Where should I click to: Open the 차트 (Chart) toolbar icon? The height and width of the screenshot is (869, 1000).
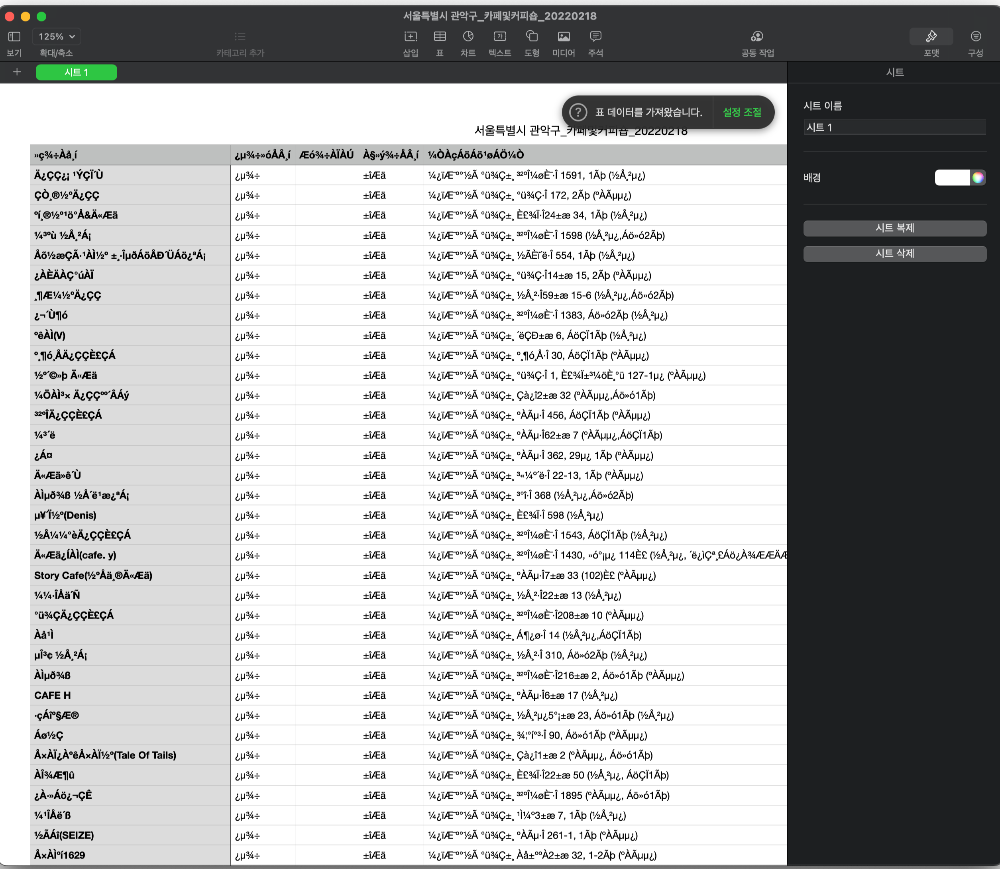pos(468,36)
